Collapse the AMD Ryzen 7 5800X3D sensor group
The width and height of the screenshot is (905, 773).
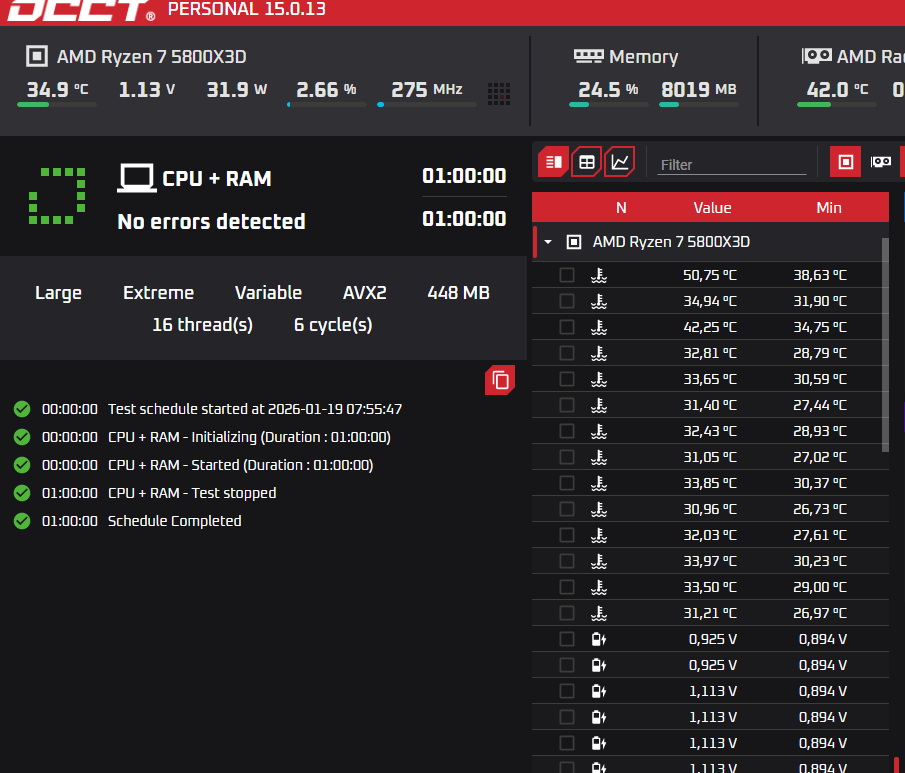pyautogui.click(x=548, y=242)
